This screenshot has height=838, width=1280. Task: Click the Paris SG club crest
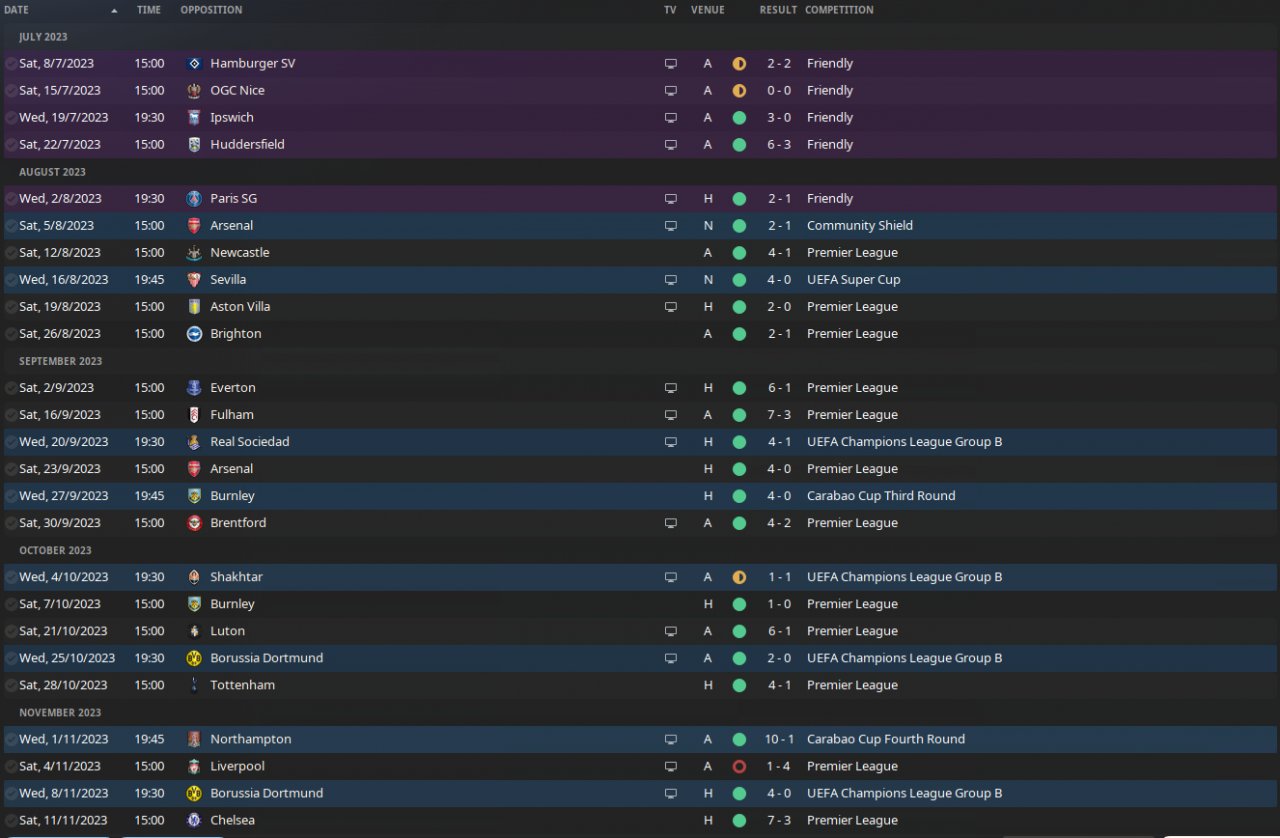[194, 198]
